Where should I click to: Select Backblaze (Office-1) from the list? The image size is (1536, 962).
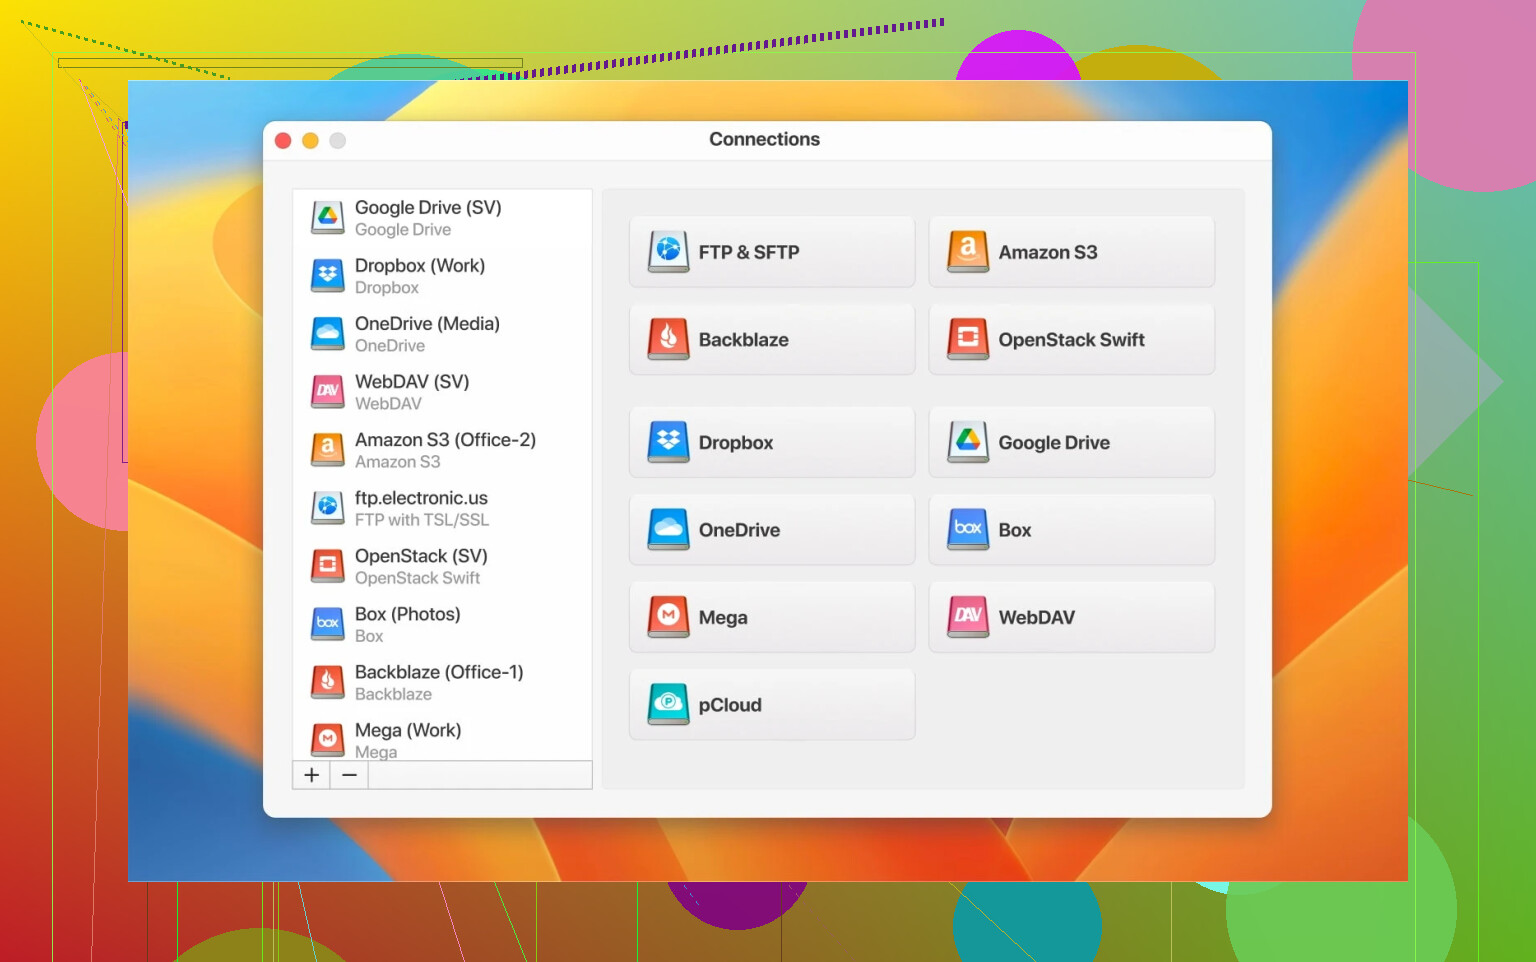438,682
